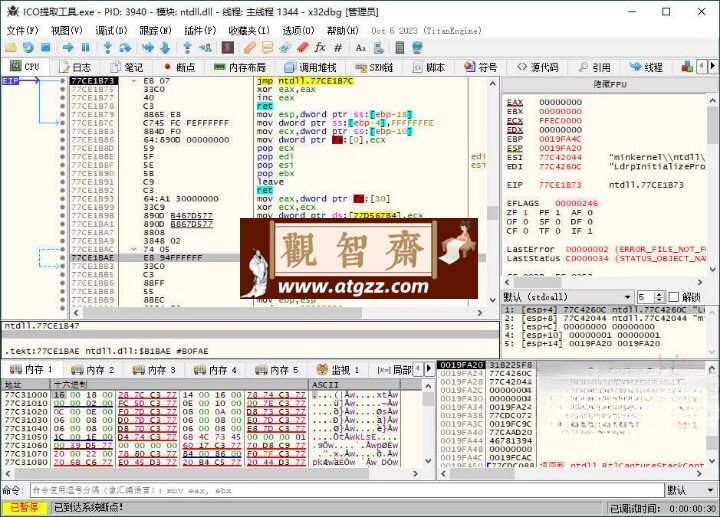Start trace into from the toolbar

pyautogui.click(x=147, y=47)
